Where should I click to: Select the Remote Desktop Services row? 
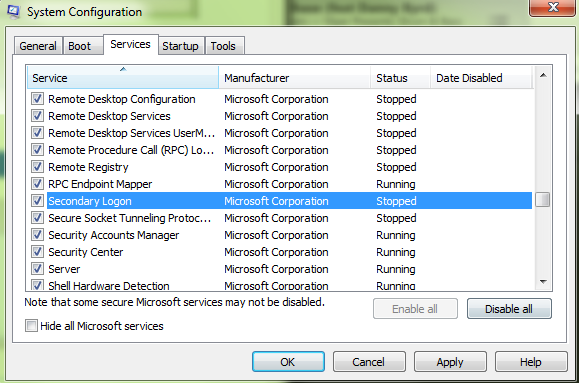[280, 116]
